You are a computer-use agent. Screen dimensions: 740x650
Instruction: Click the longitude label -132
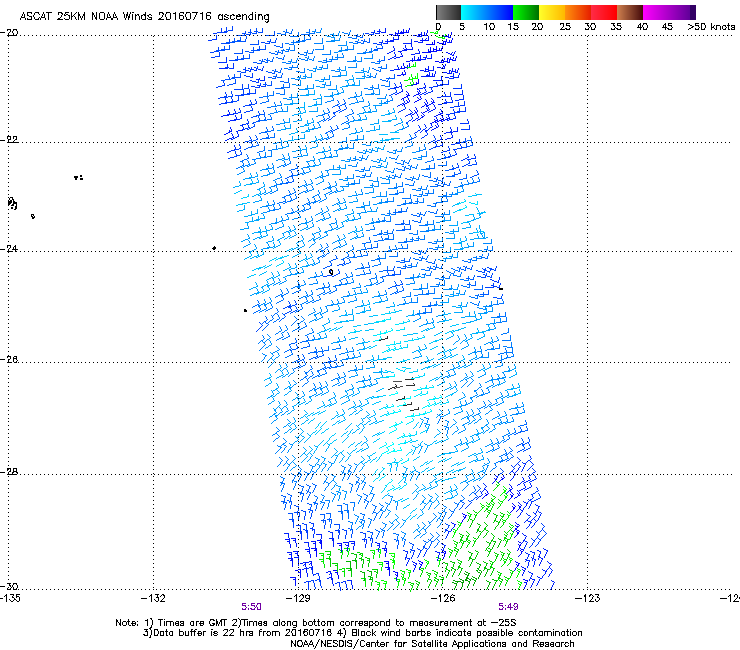[153, 598]
